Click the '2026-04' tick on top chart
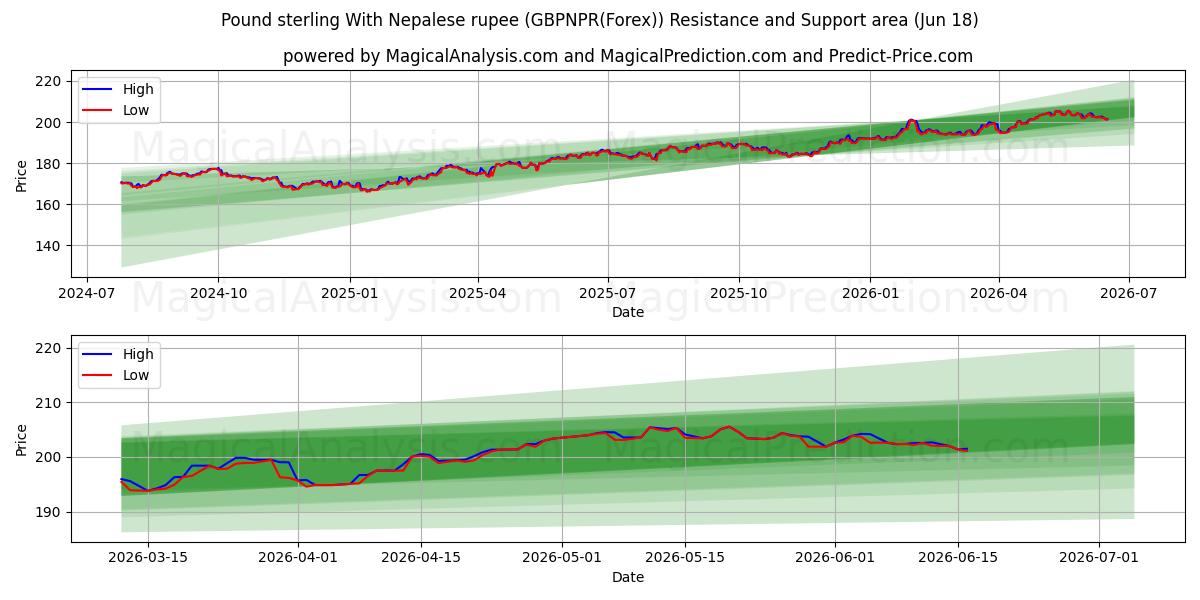The height and width of the screenshot is (600, 1200). click(999, 292)
